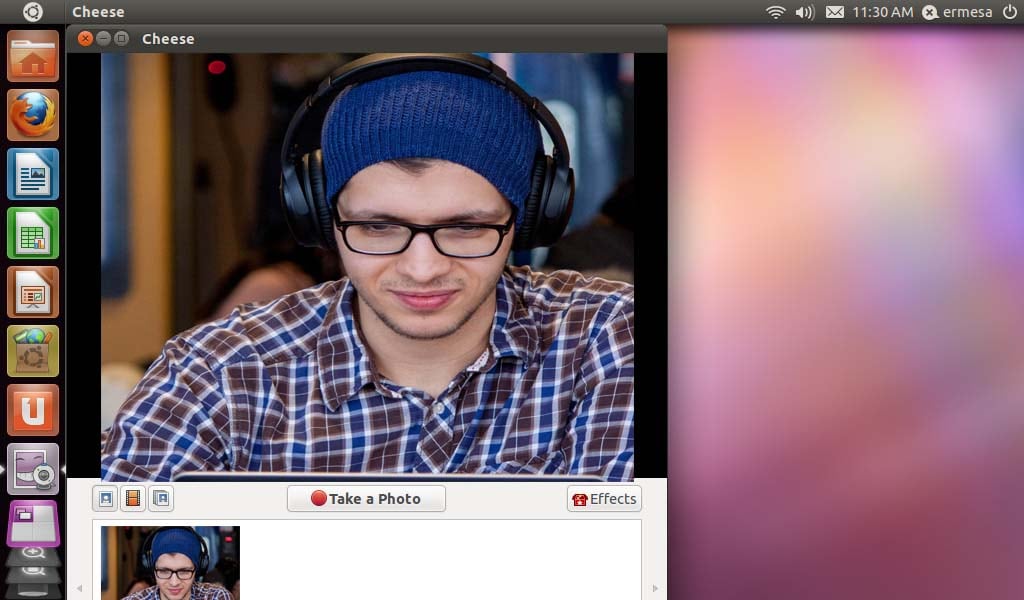Viewport: 1024px width, 600px height.
Task: Open the Ubuntu One launcher icon
Action: [33, 410]
